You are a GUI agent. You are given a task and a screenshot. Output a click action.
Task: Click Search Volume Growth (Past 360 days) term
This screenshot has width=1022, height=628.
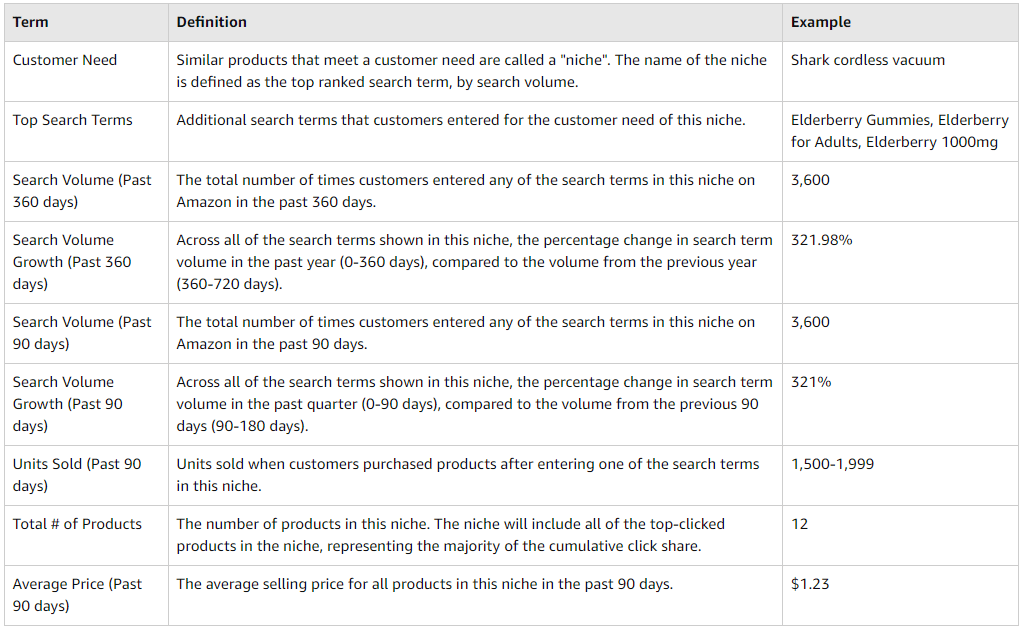[72, 262]
